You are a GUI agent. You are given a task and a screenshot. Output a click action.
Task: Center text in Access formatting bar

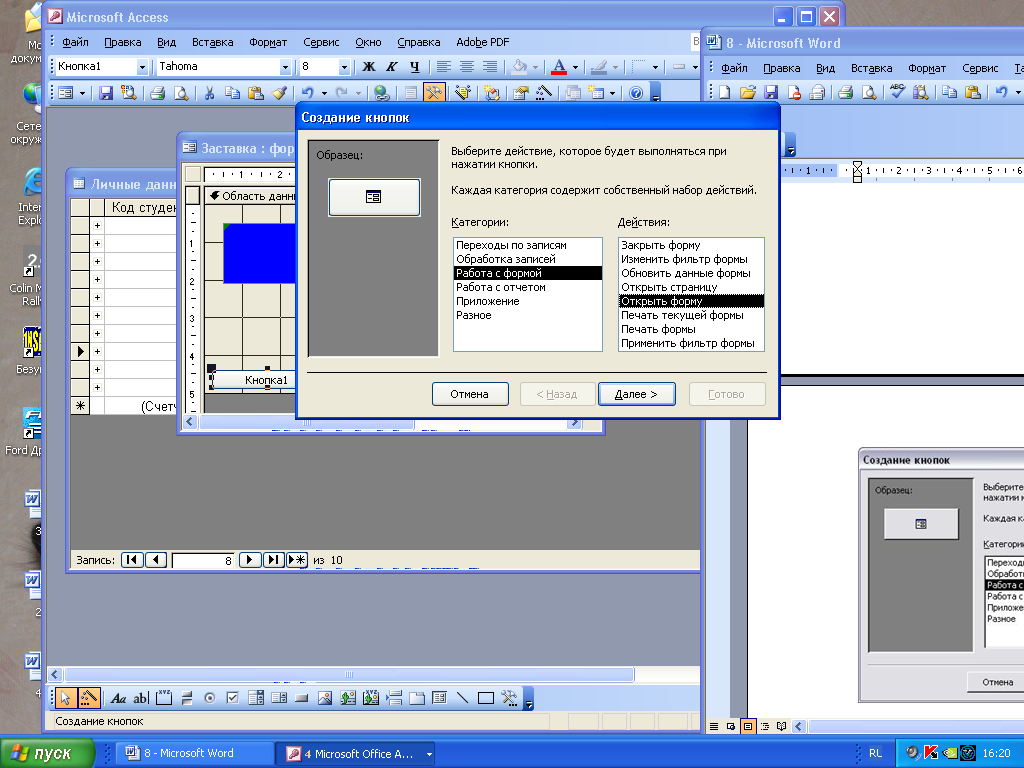[x=466, y=67]
